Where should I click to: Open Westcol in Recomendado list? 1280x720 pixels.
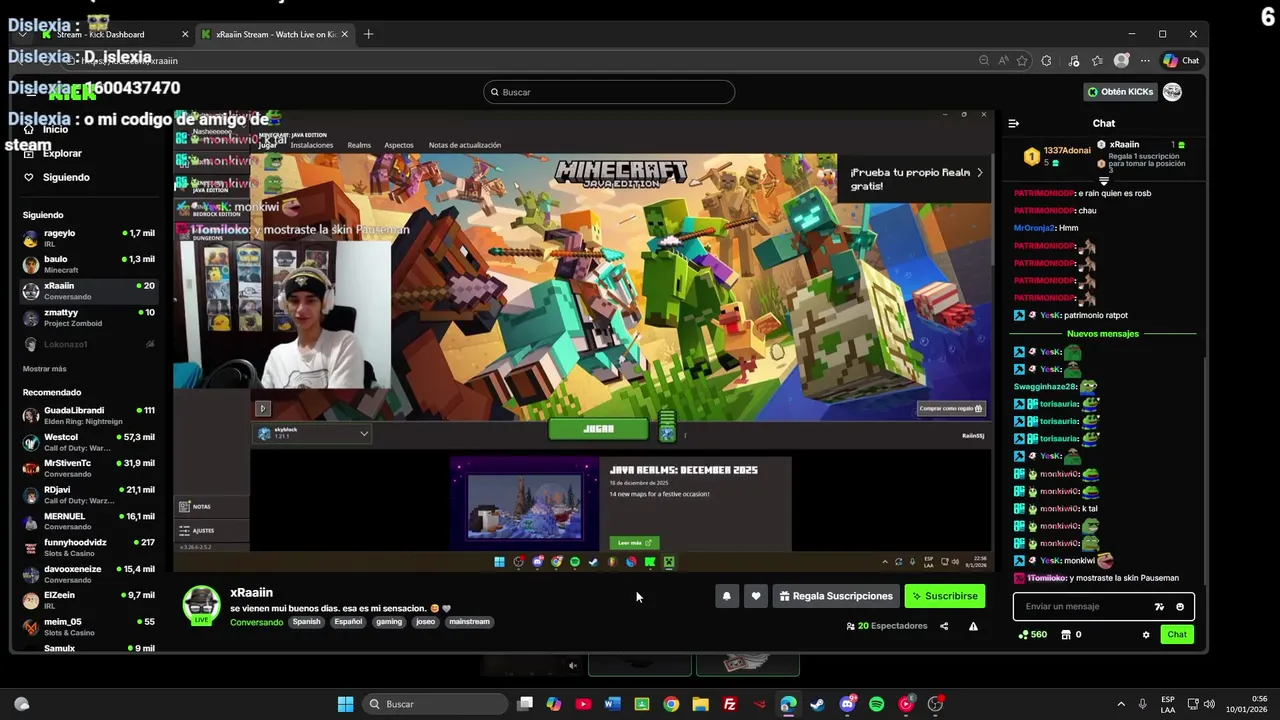(89, 442)
